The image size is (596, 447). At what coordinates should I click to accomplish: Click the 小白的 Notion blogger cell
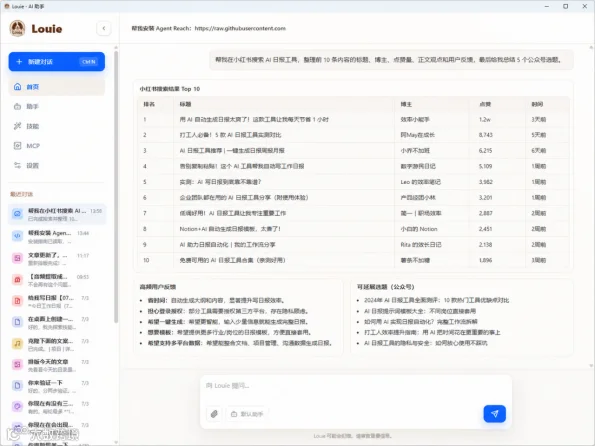click(419, 229)
